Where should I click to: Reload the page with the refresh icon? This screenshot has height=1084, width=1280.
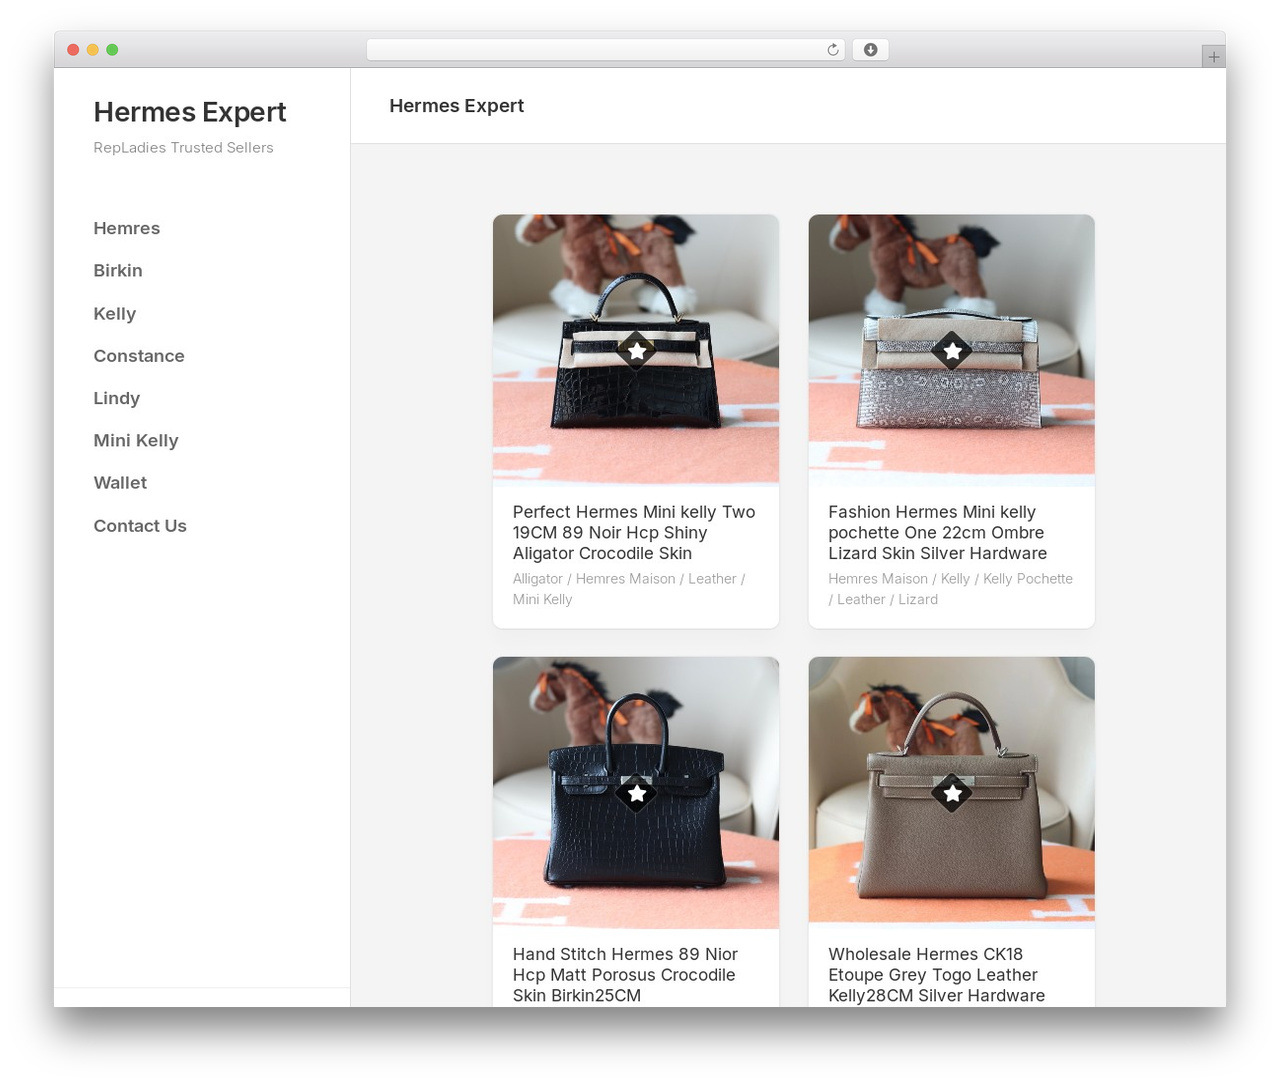832,50
